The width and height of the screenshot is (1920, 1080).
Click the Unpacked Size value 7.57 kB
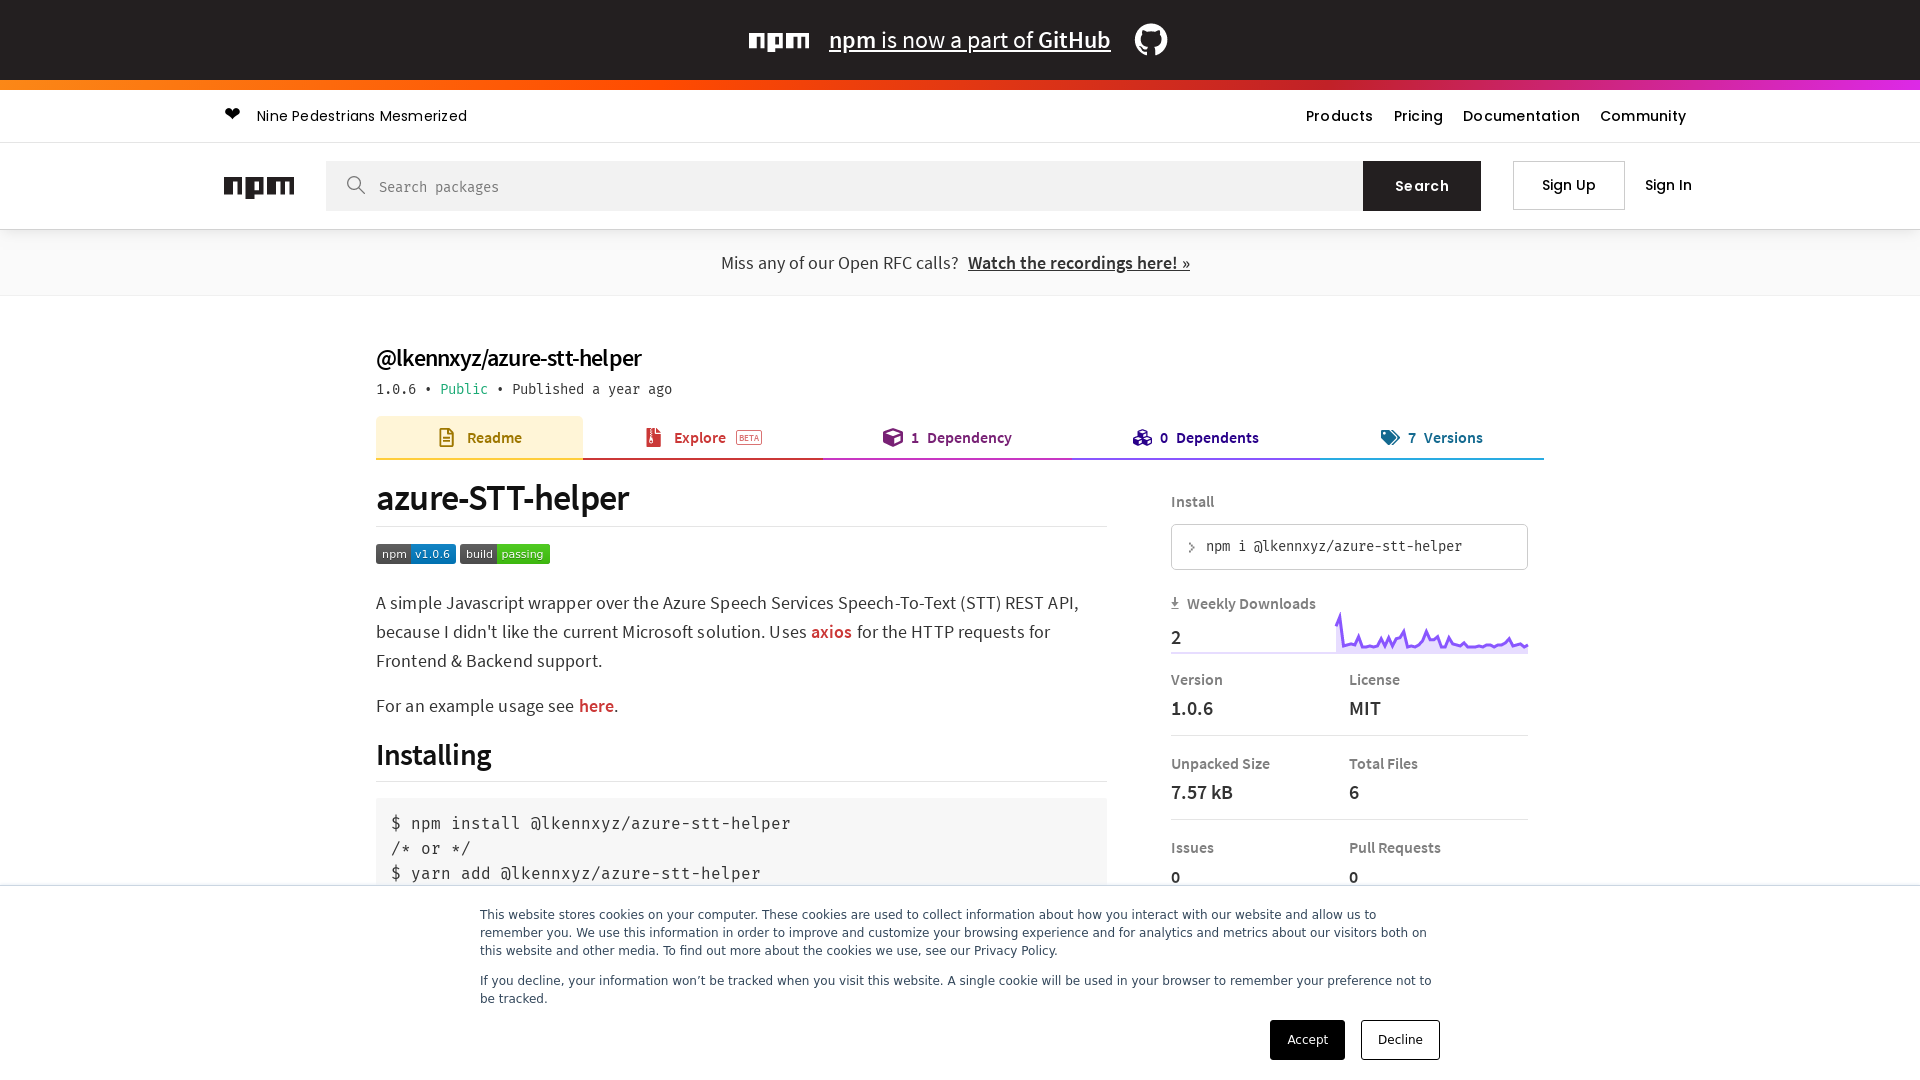click(x=1202, y=793)
